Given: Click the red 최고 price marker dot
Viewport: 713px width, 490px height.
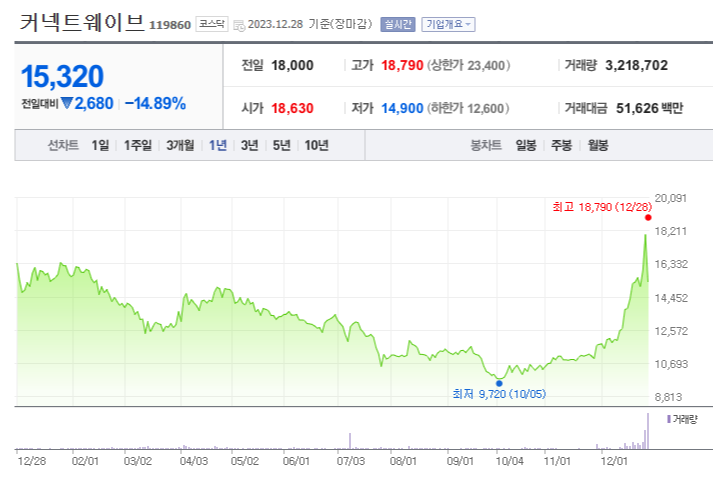Looking at the screenshot, I should (648, 218).
